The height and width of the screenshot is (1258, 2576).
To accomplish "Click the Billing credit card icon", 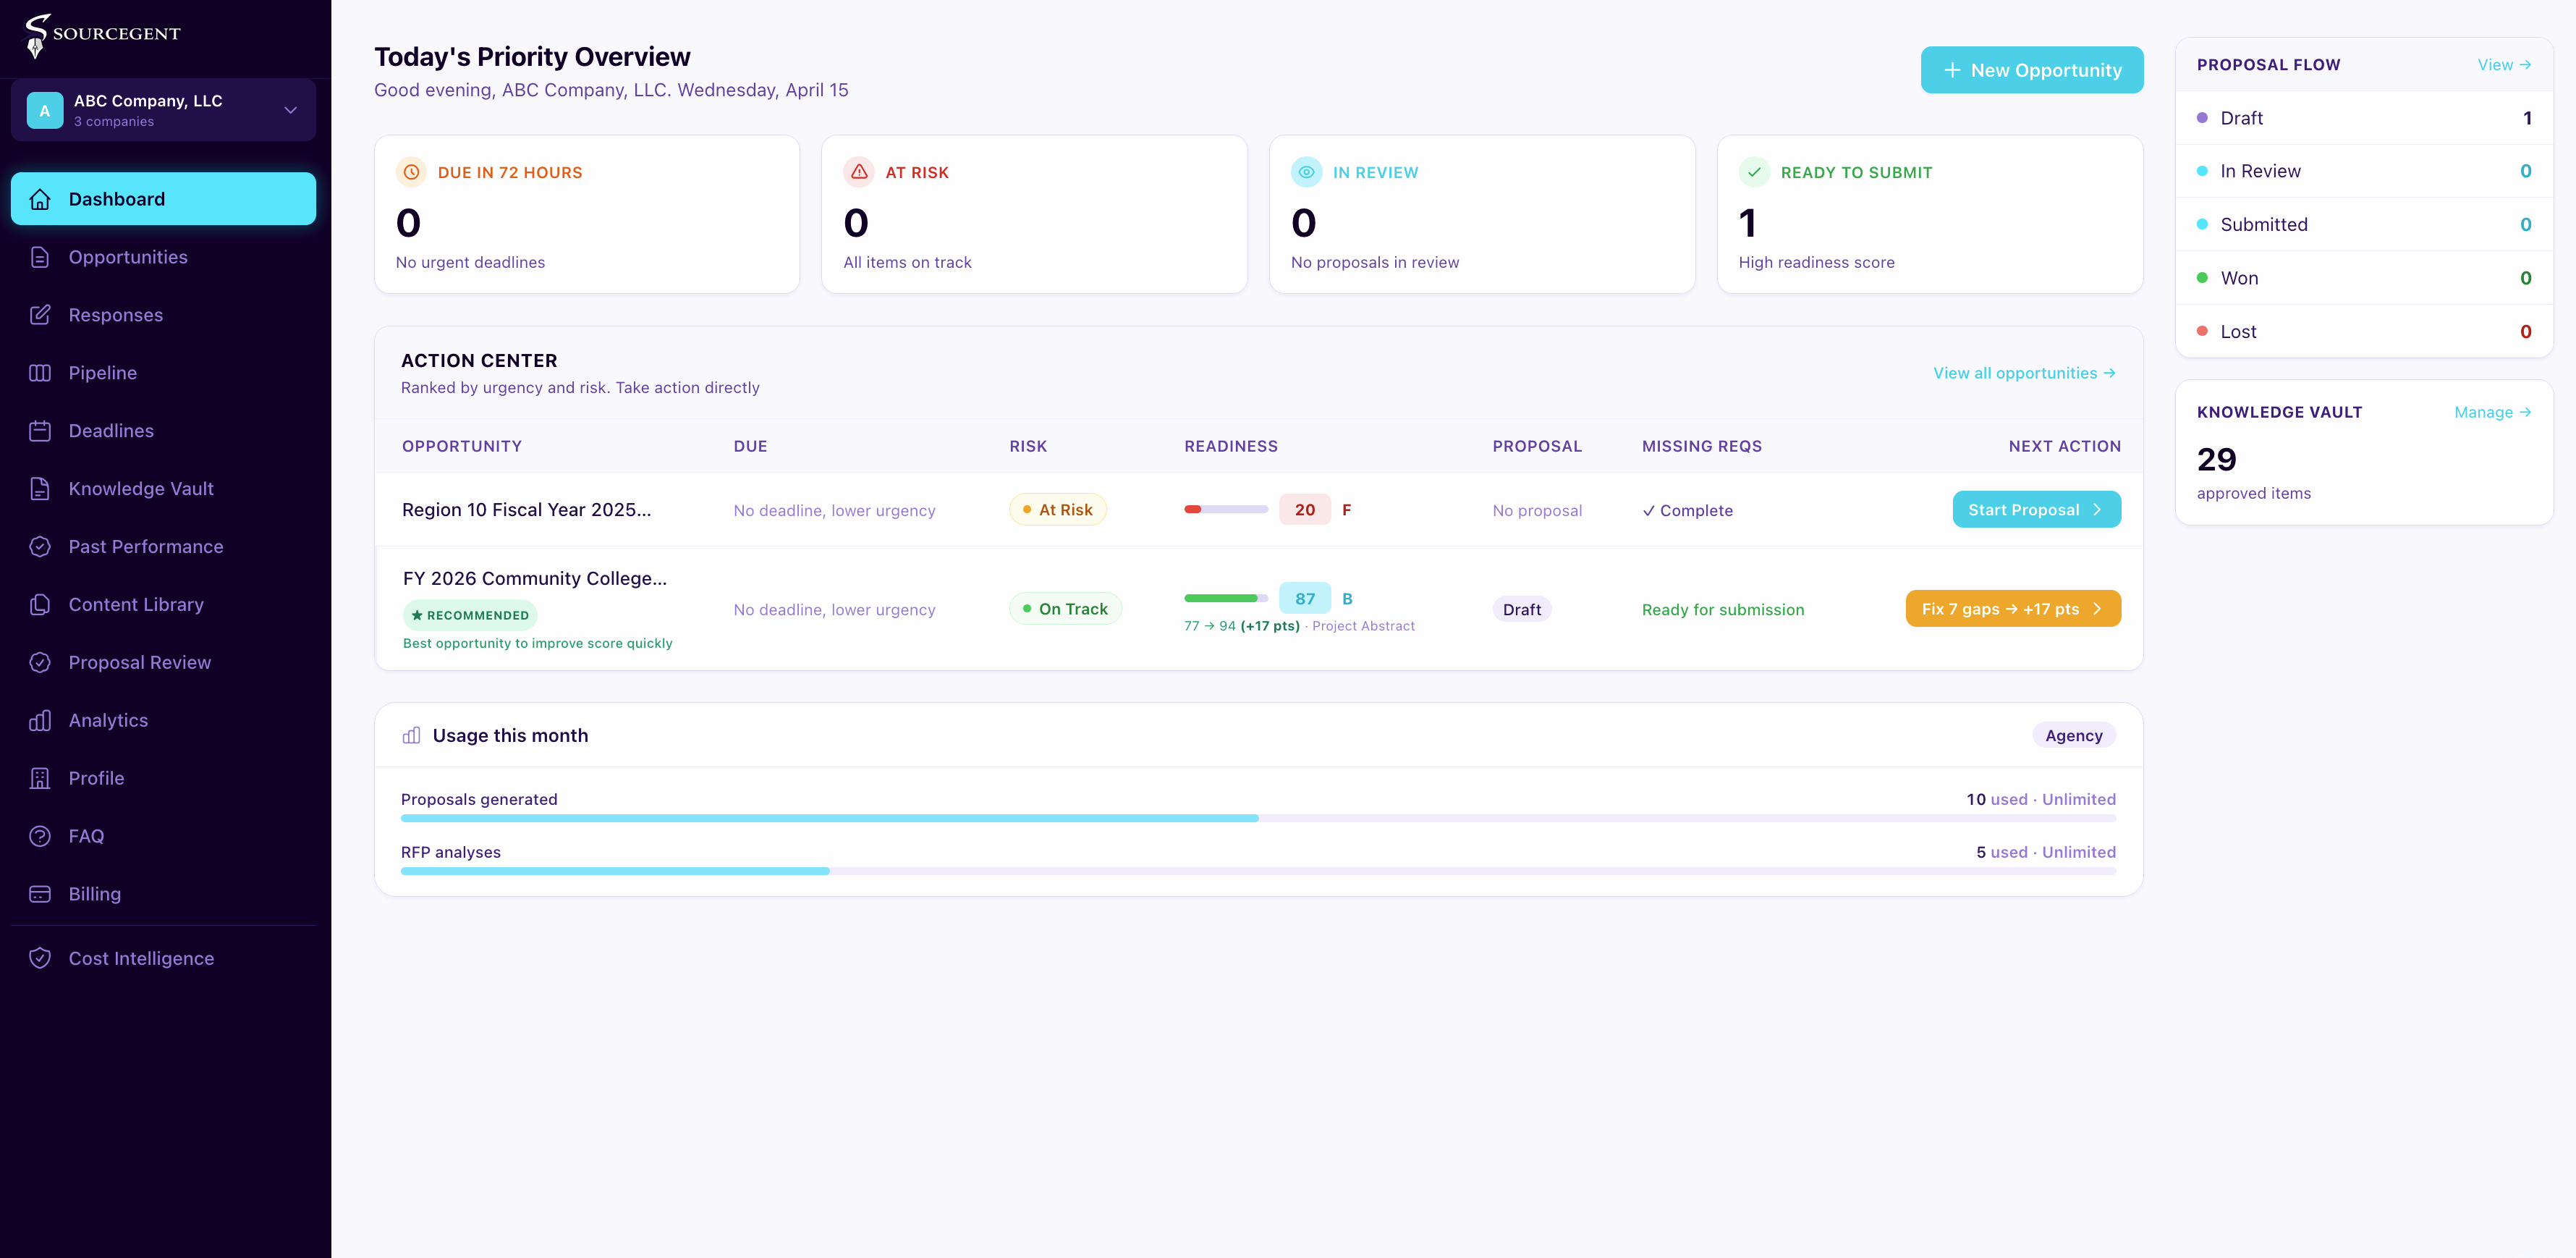I will (x=40, y=894).
